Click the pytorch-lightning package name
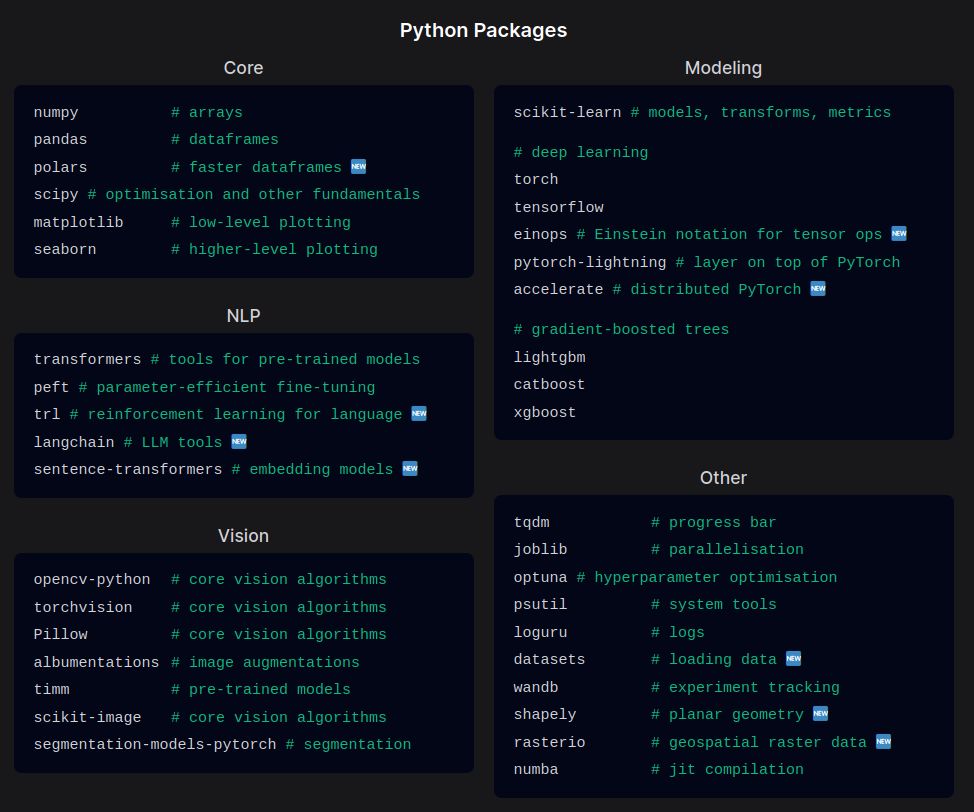This screenshot has width=974, height=812. (589, 262)
